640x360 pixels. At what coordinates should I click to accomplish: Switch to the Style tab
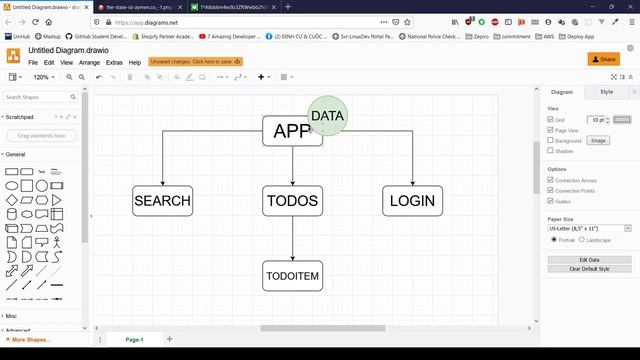point(607,92)
